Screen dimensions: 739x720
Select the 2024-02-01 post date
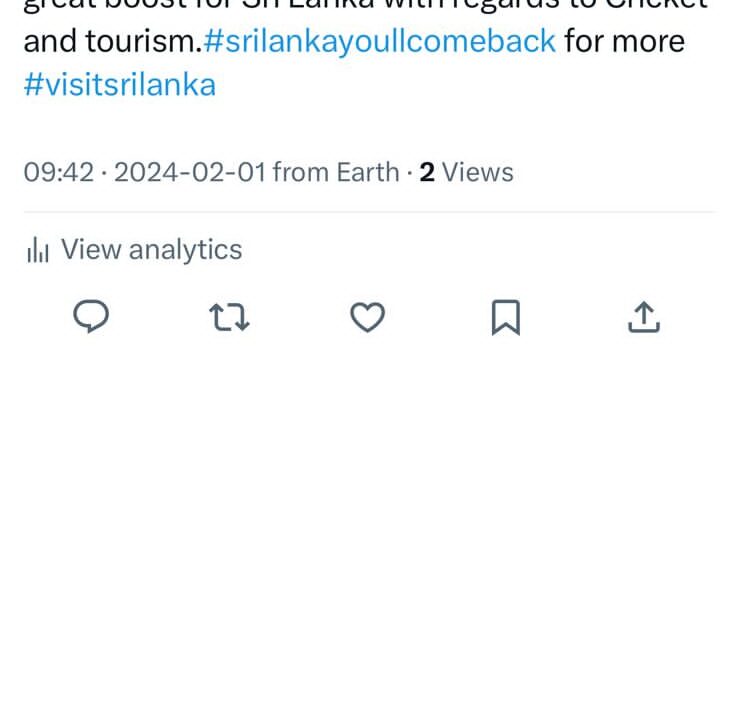click(x=189, y=172)
